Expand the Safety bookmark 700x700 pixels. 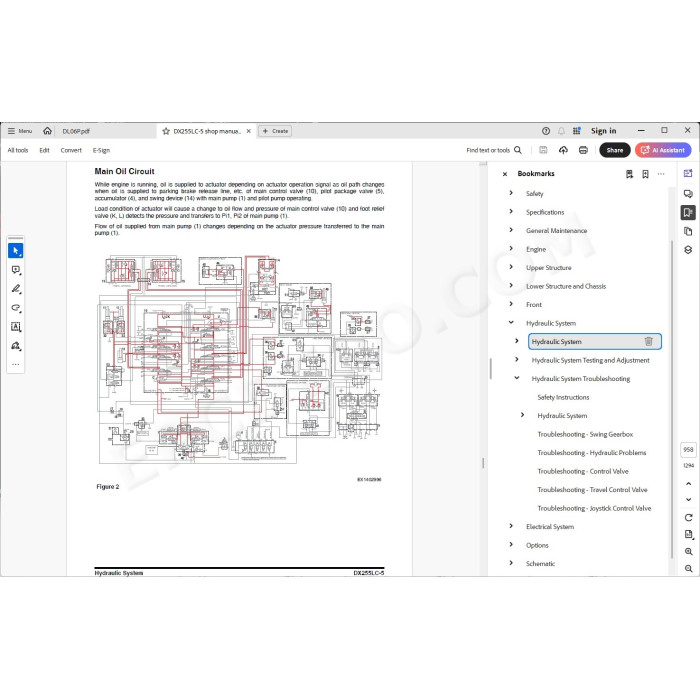pos(511,193)
